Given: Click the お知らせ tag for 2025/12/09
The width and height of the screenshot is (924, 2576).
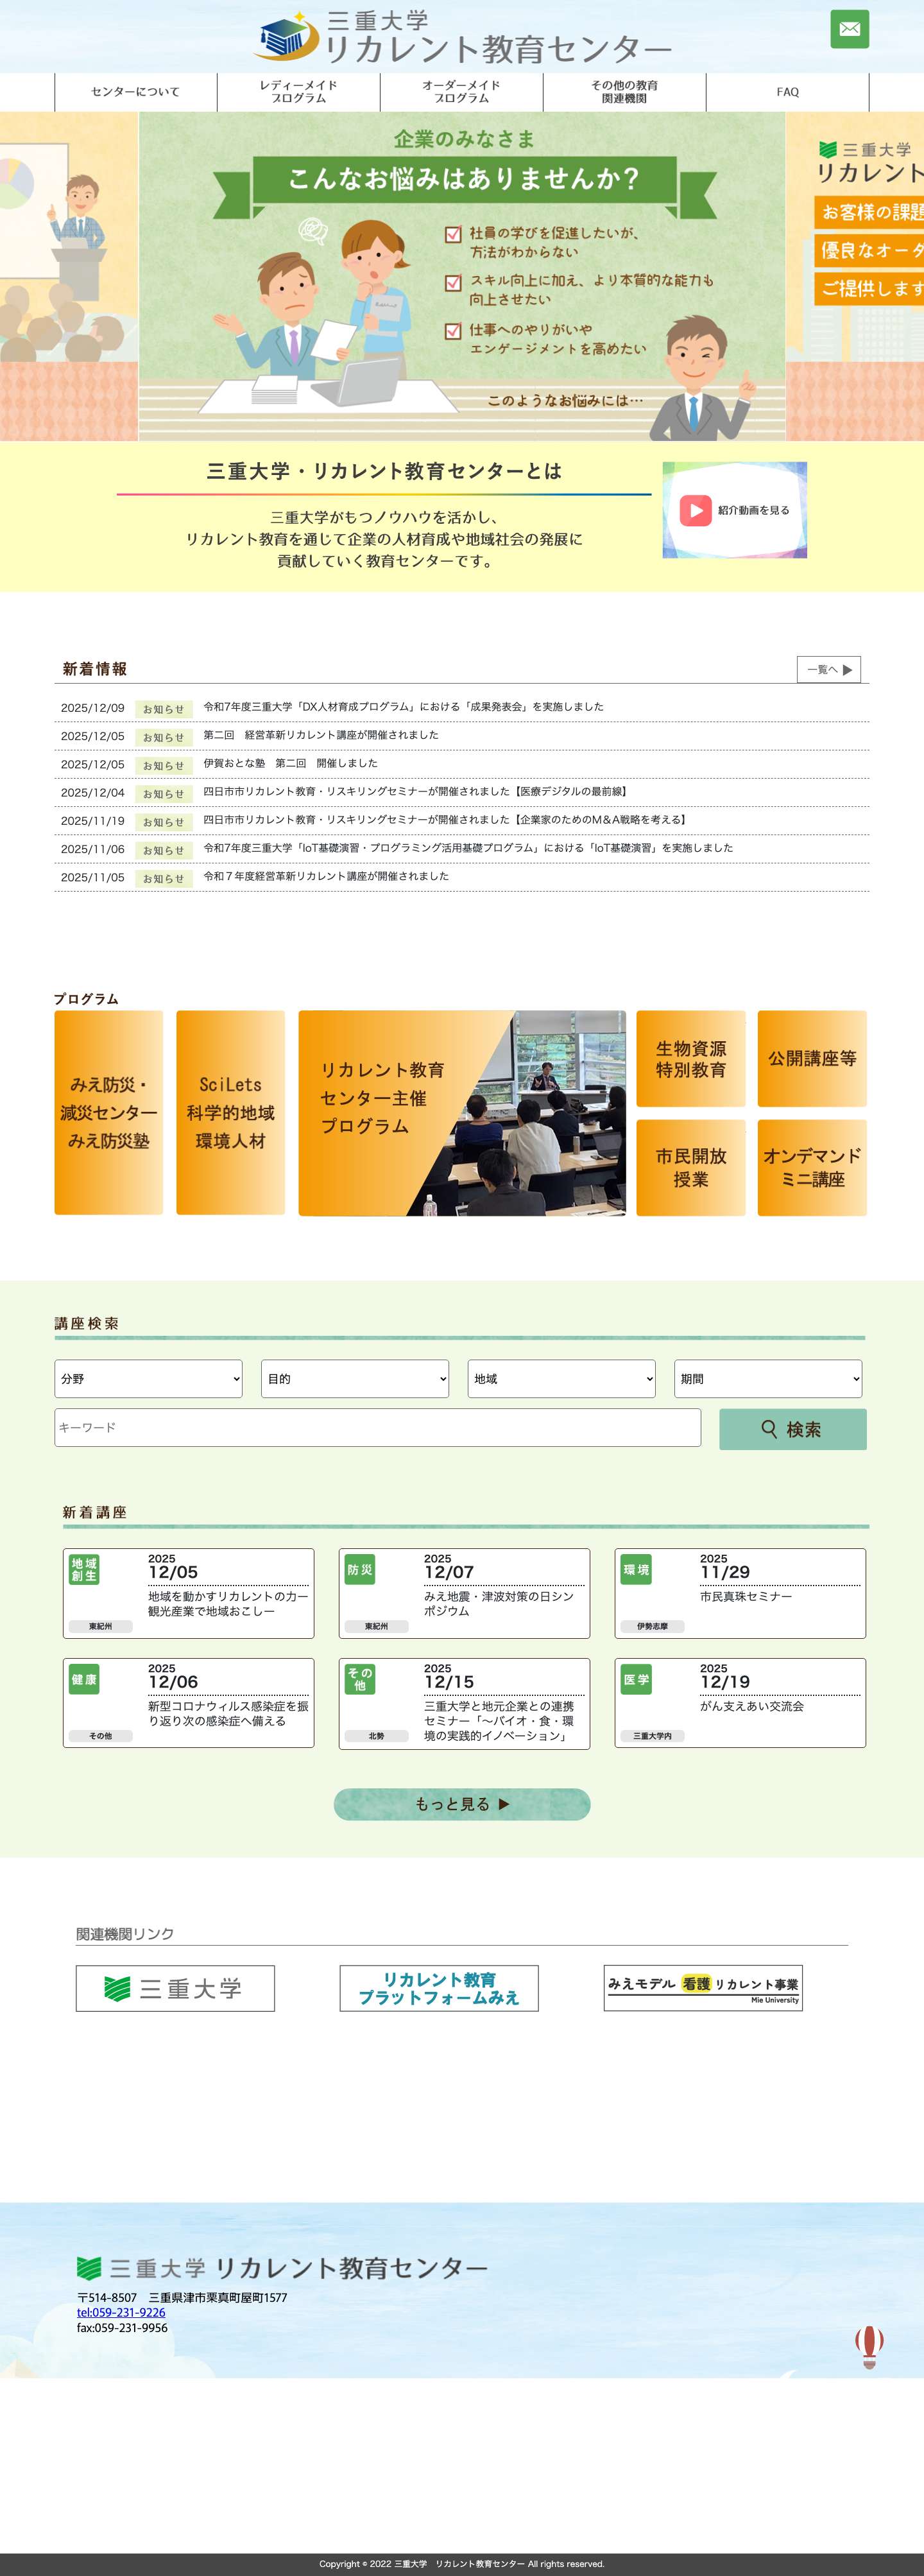Looking at the screenshot, I should 164,709.
